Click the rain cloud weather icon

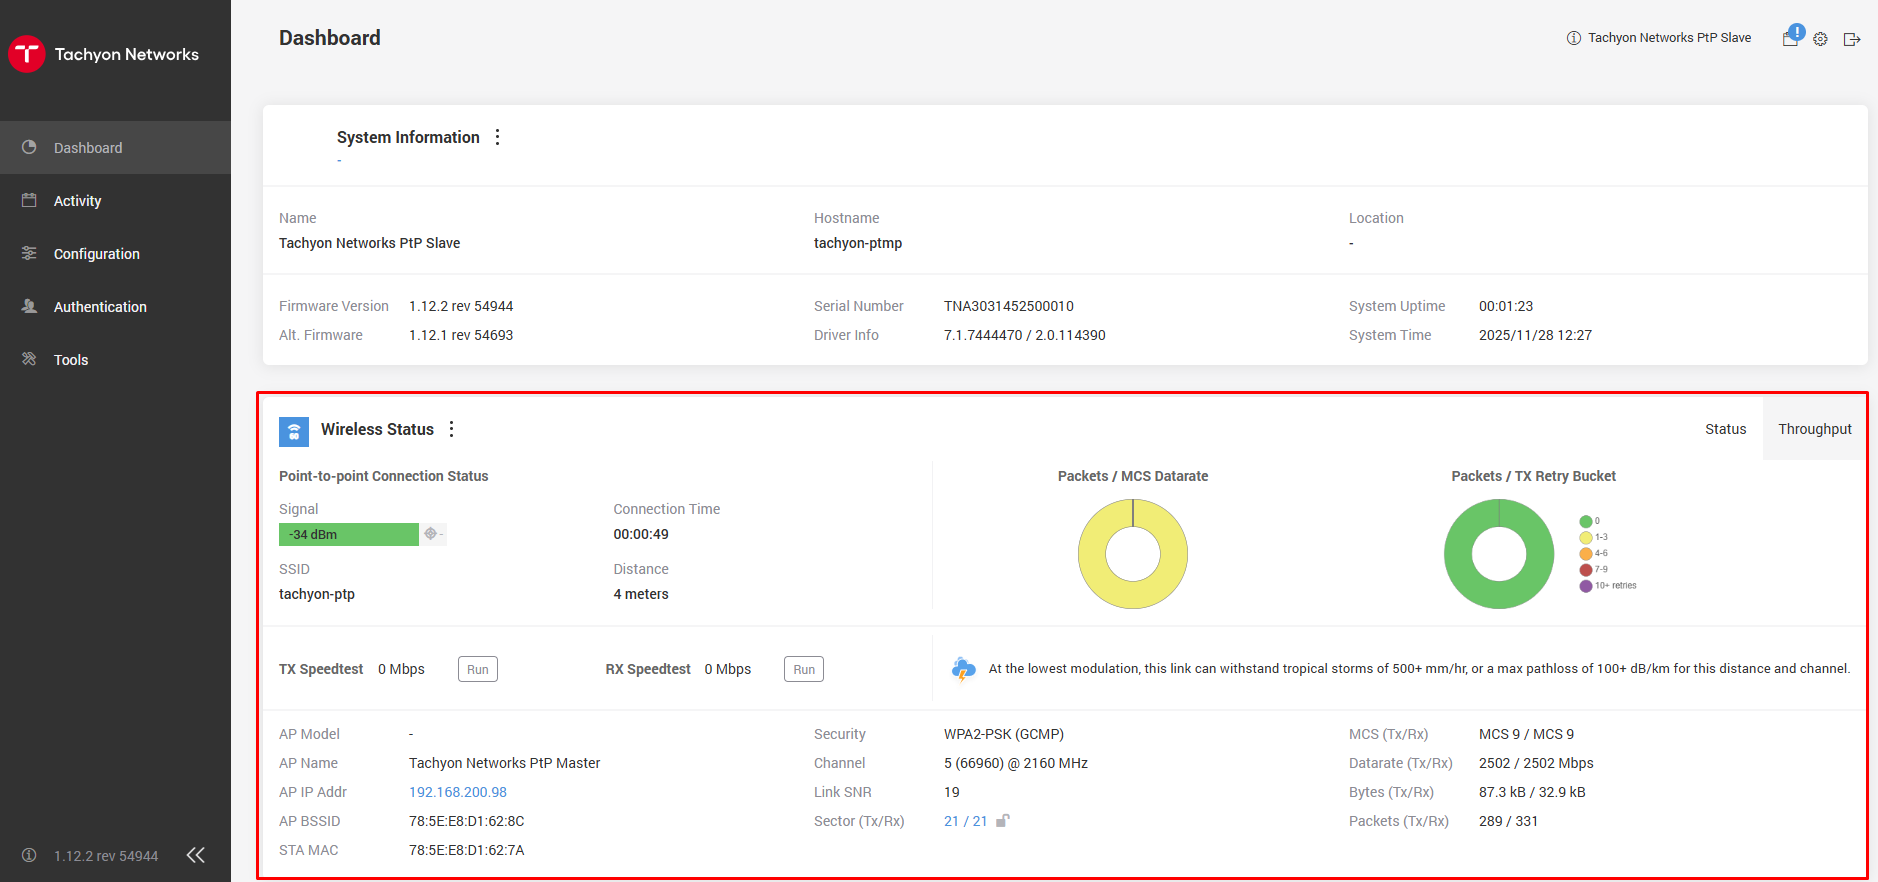coord(964,669)
